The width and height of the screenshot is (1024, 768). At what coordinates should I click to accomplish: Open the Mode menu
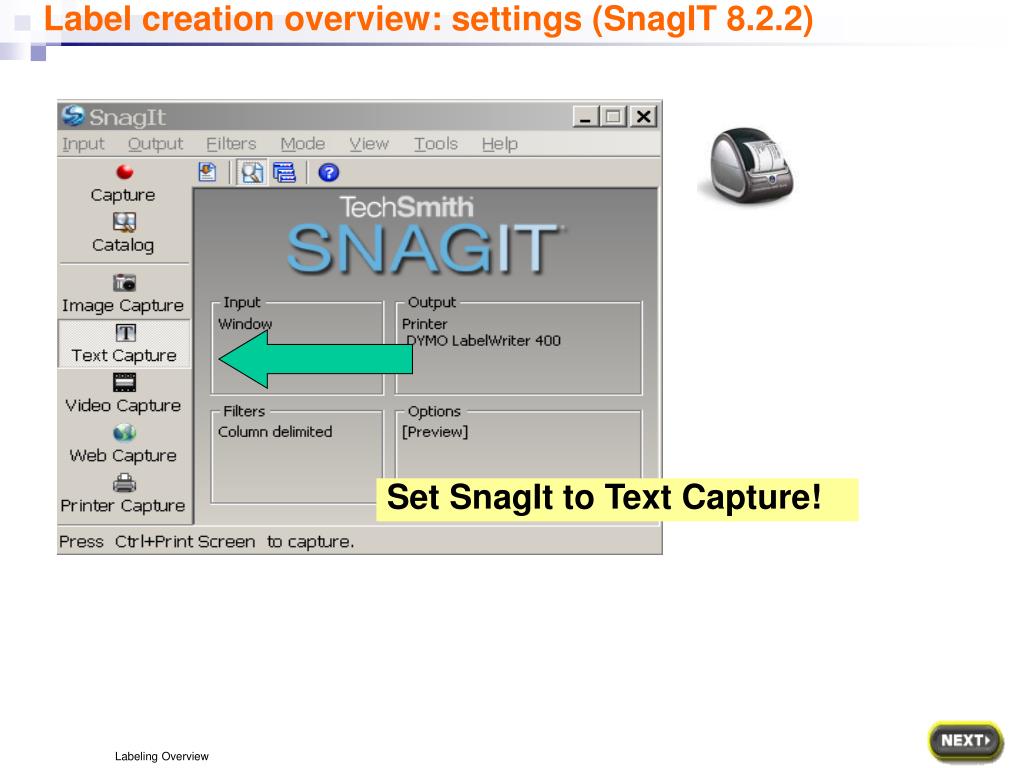[x=303, y=144]
